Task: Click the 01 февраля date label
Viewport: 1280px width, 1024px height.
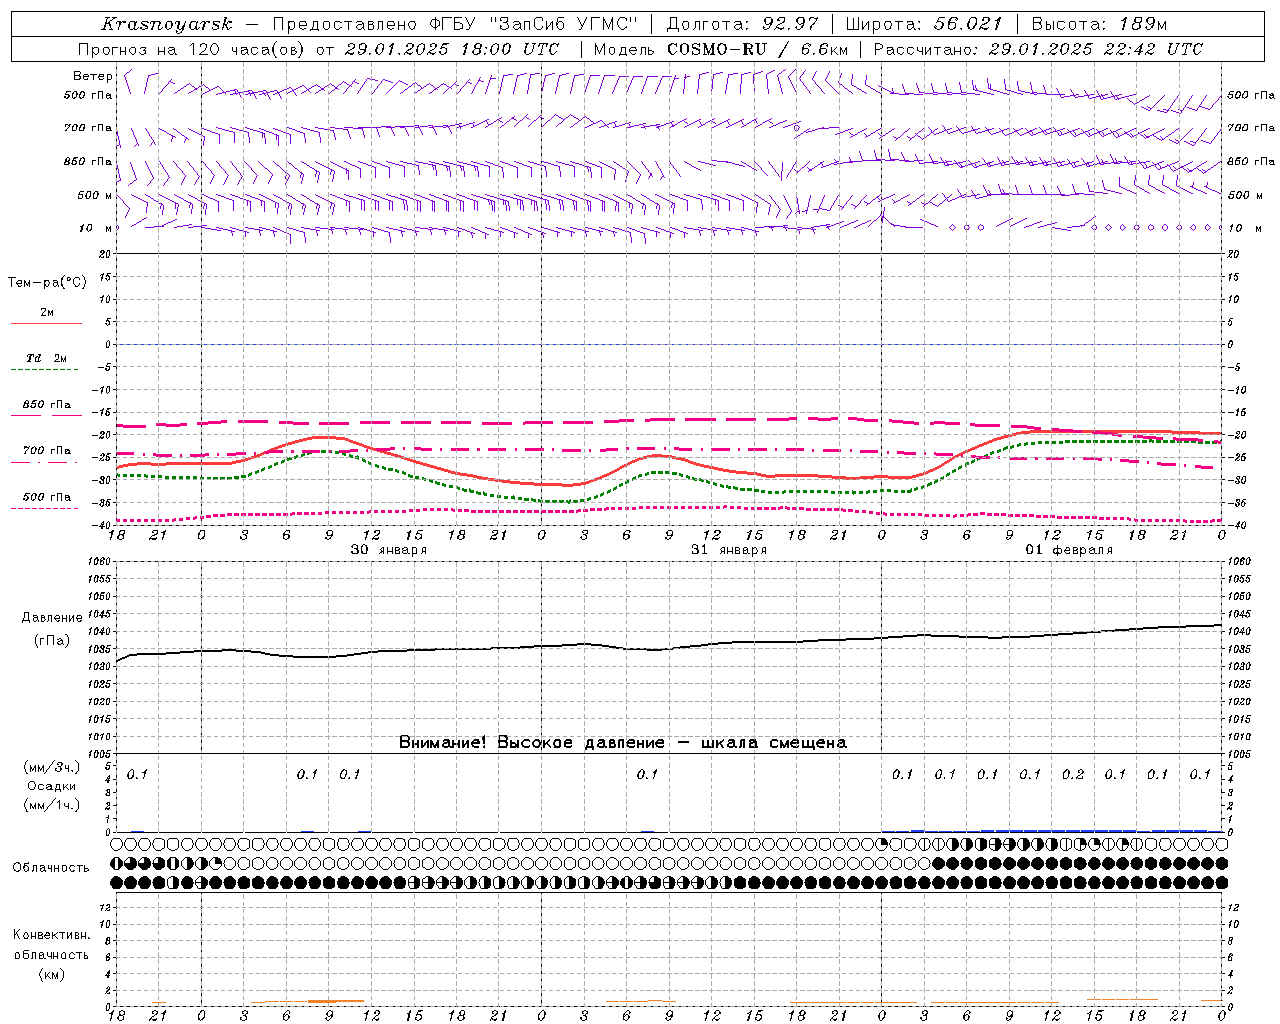Action: click(1069, 550)
